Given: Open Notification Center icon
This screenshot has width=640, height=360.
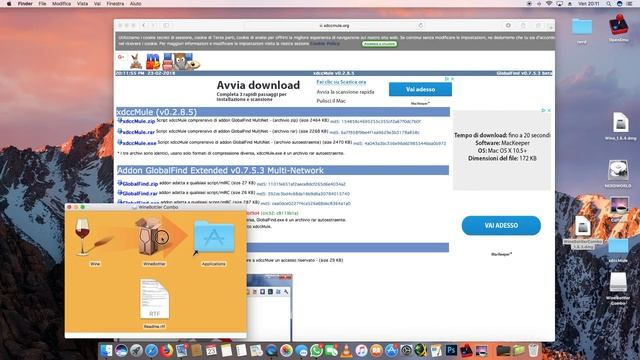Looking at the screenshot, I should 630,4.
